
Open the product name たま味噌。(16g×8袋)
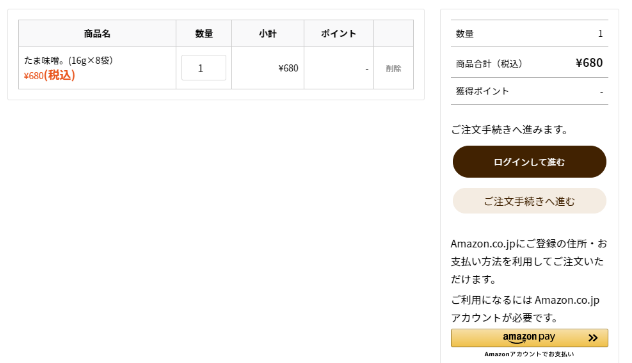pos(69,60)
